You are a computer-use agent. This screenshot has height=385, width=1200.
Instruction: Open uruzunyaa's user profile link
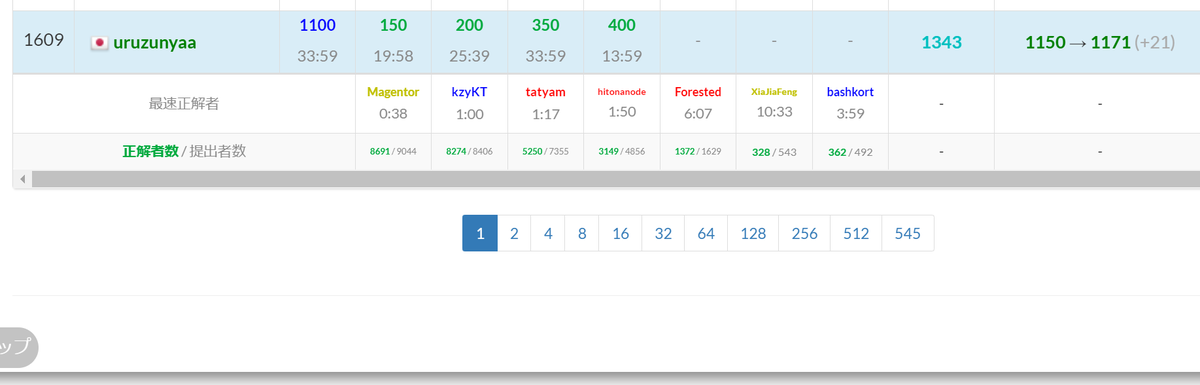155,42
